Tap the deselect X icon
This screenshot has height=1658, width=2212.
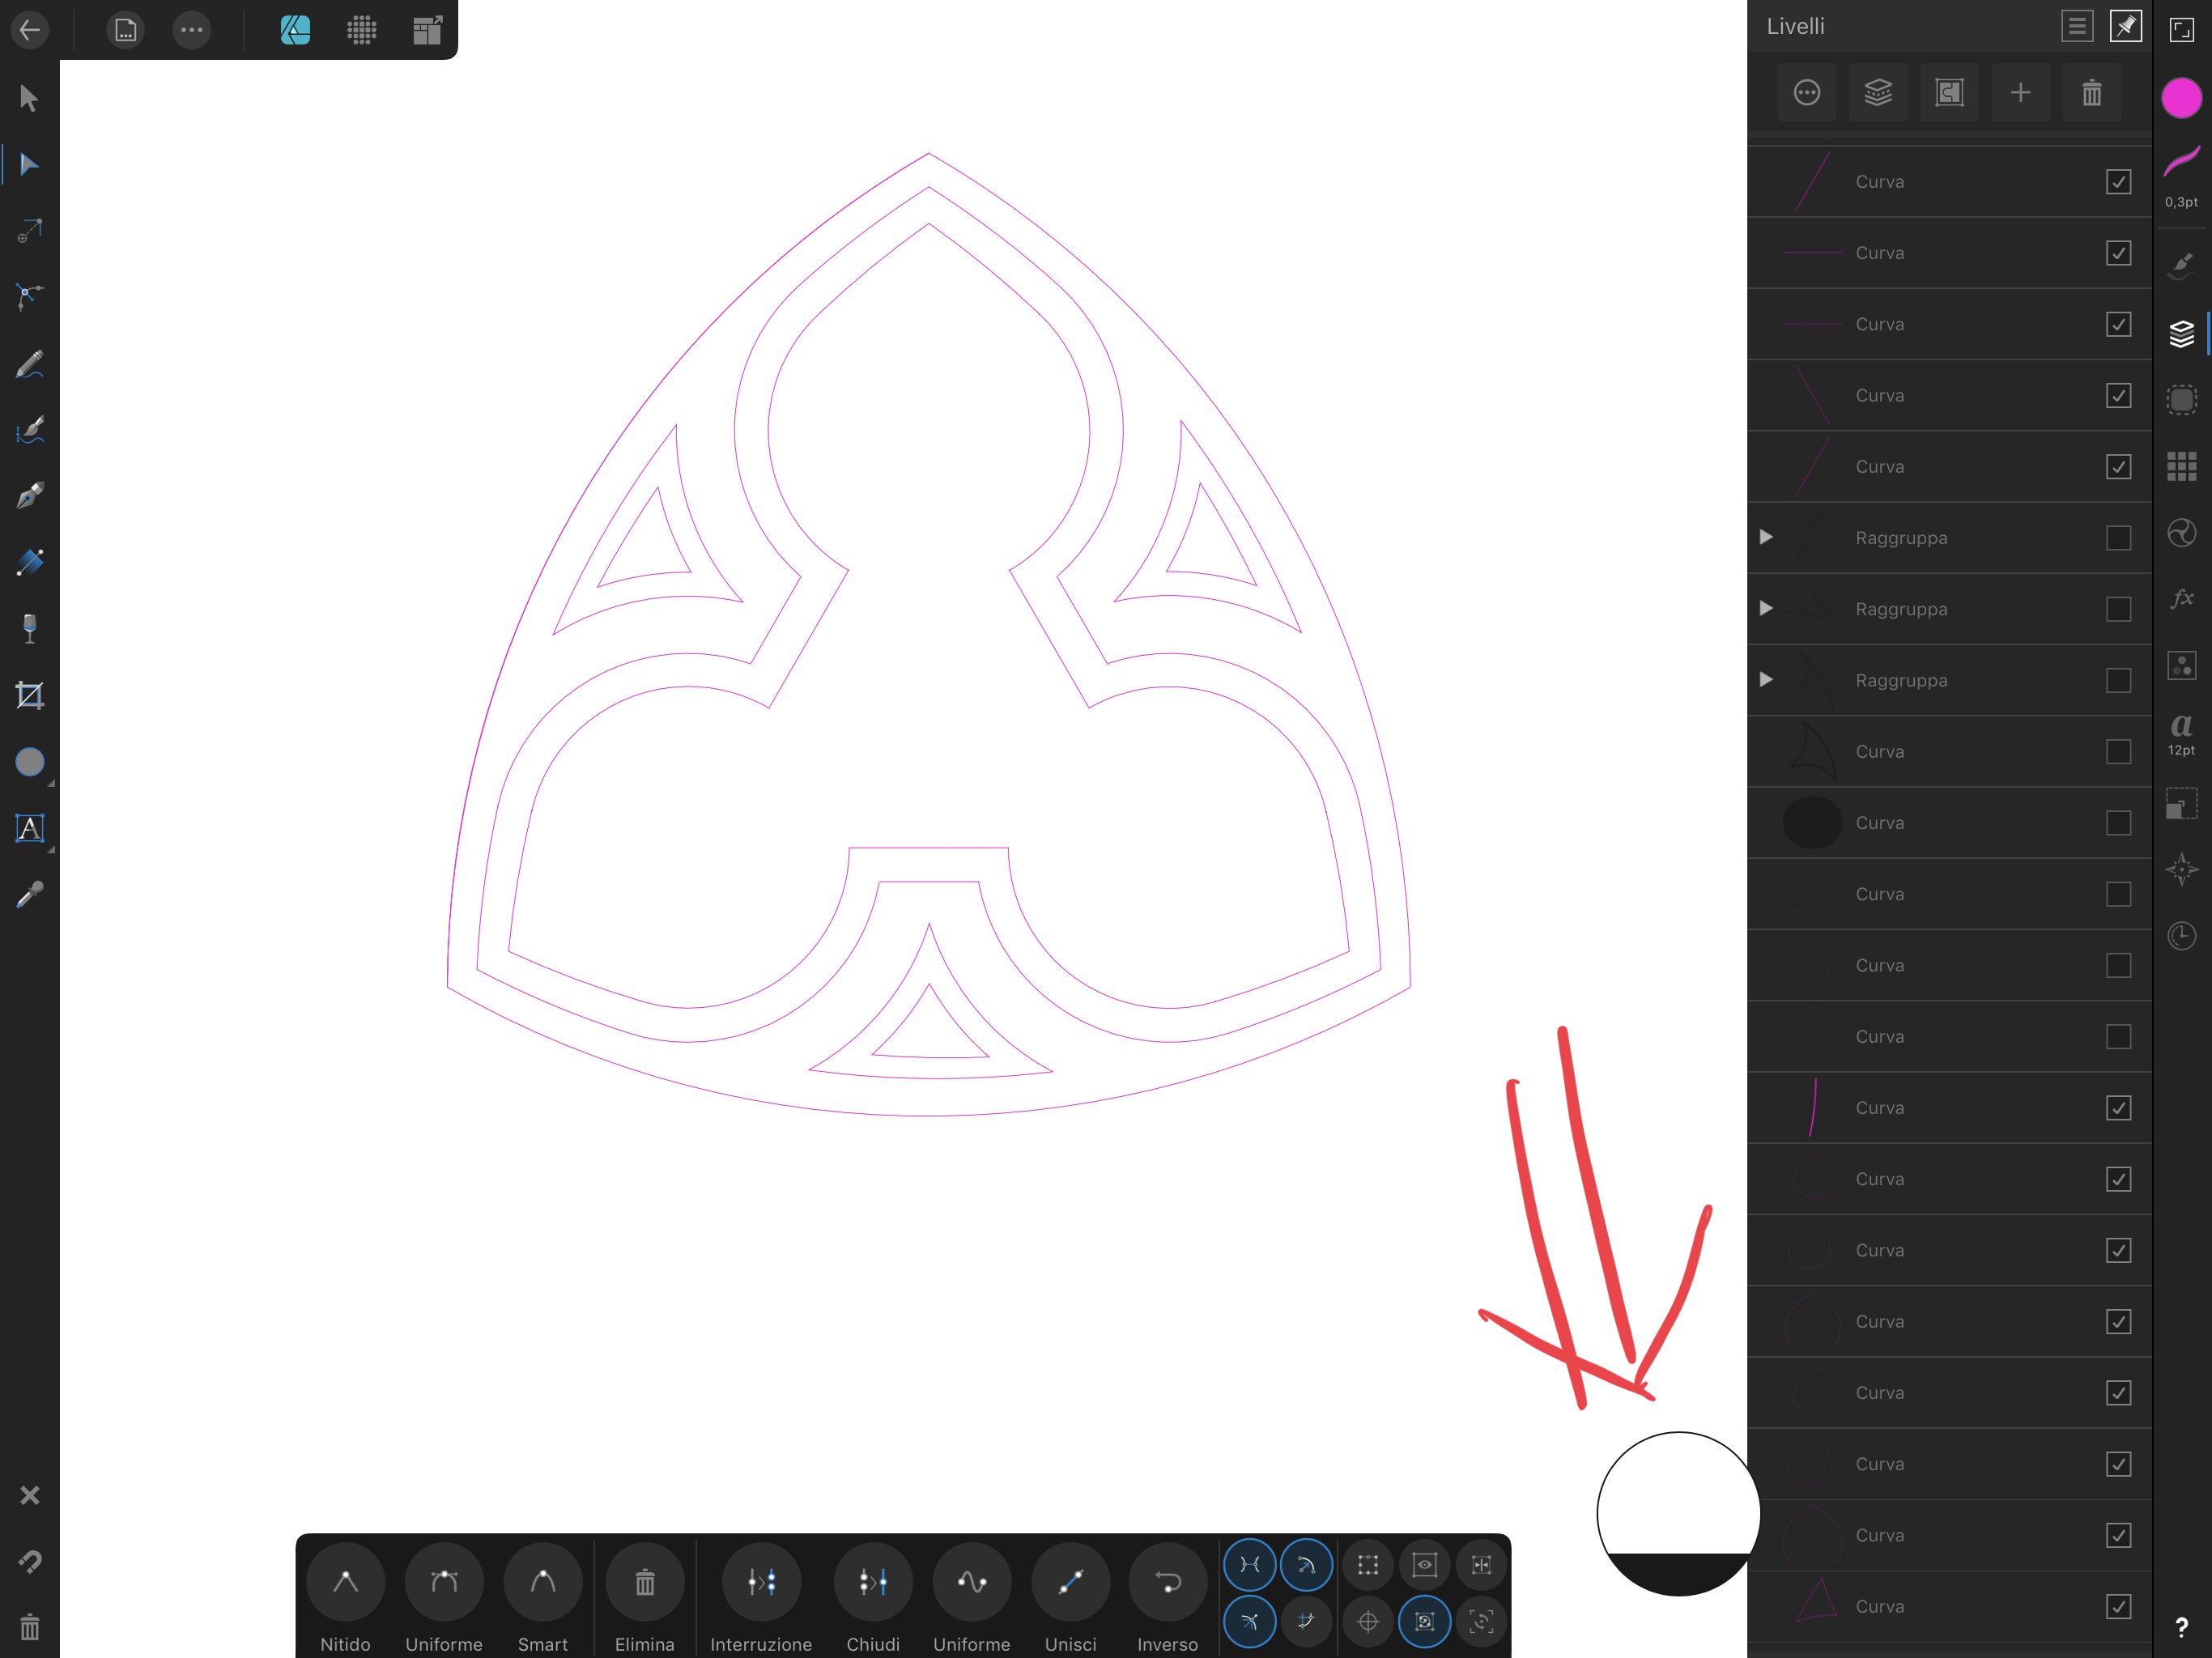29,1495
